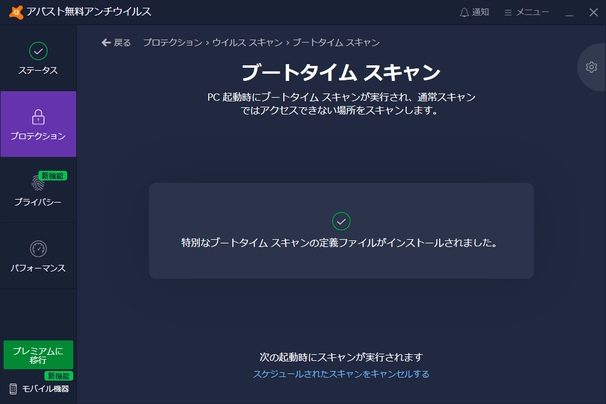Close the Avast window
This screenshot has height=404, width=606.
pos(594,12)
